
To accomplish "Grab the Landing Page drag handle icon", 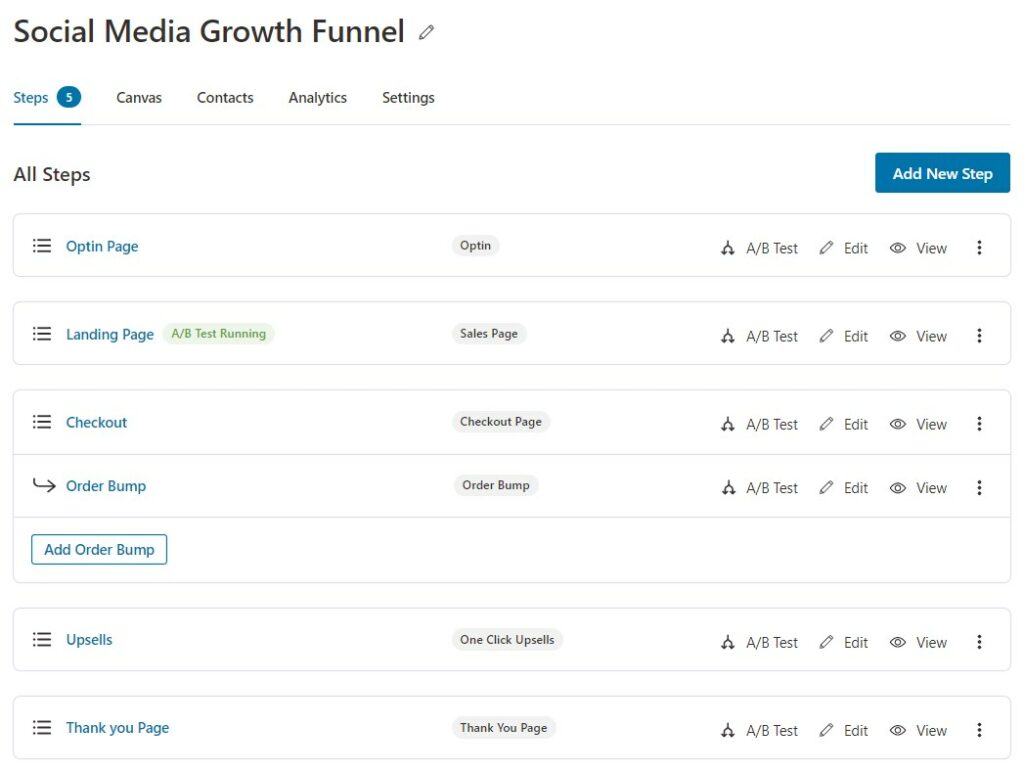I will 42,334.
